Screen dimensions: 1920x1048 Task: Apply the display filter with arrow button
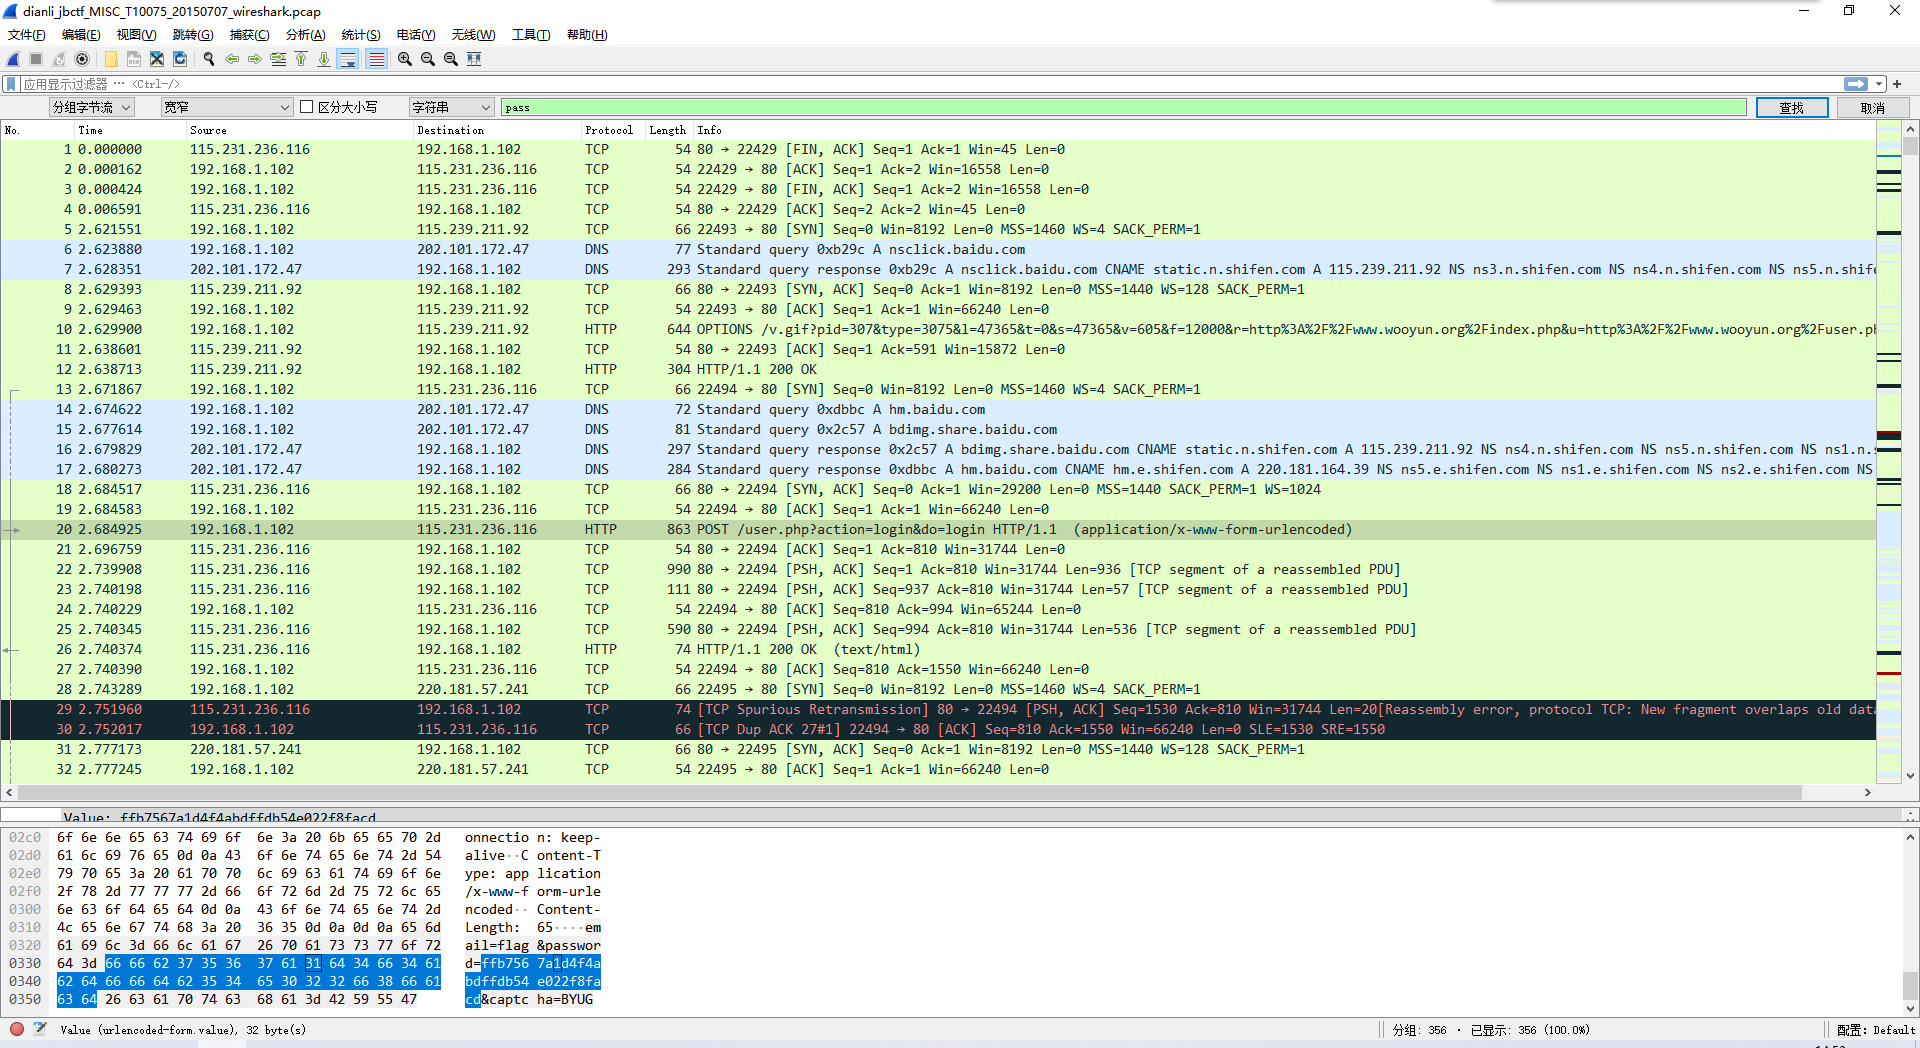(1856, 84)
